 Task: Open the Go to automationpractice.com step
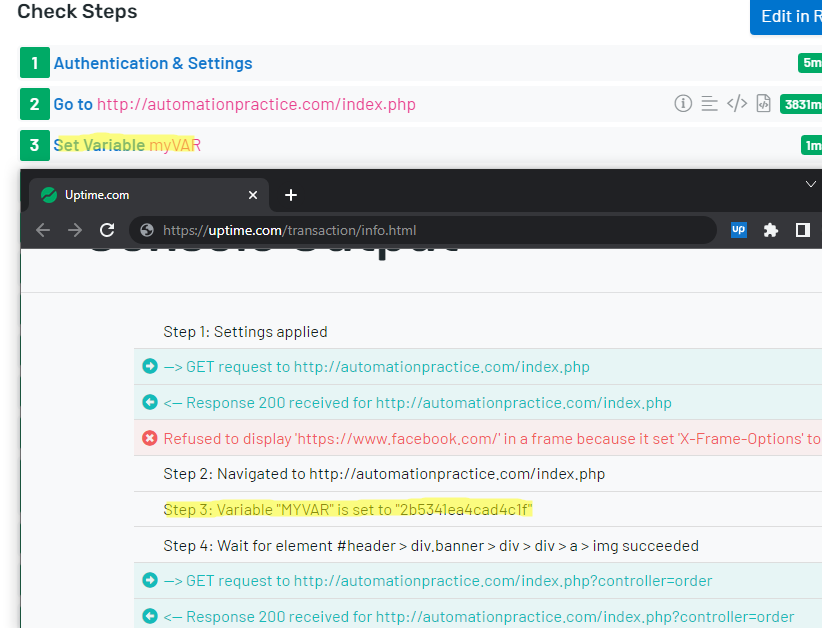(x=234, y=104)
